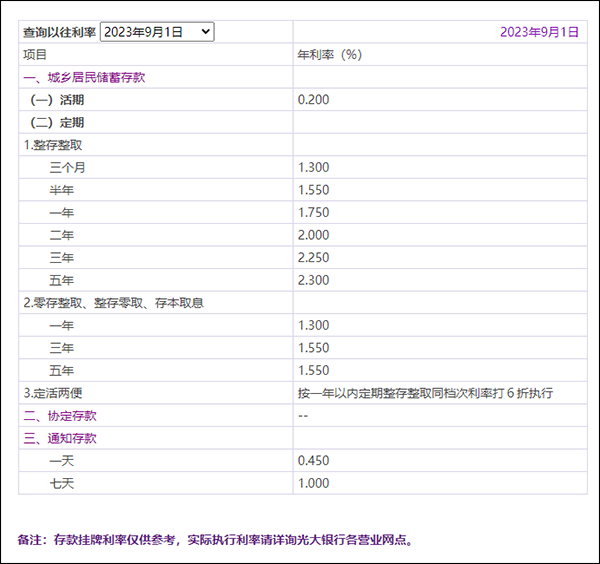Click the 项目 column header
The width and height of the screenshot is (600, 564).
(x=35, y=54)
